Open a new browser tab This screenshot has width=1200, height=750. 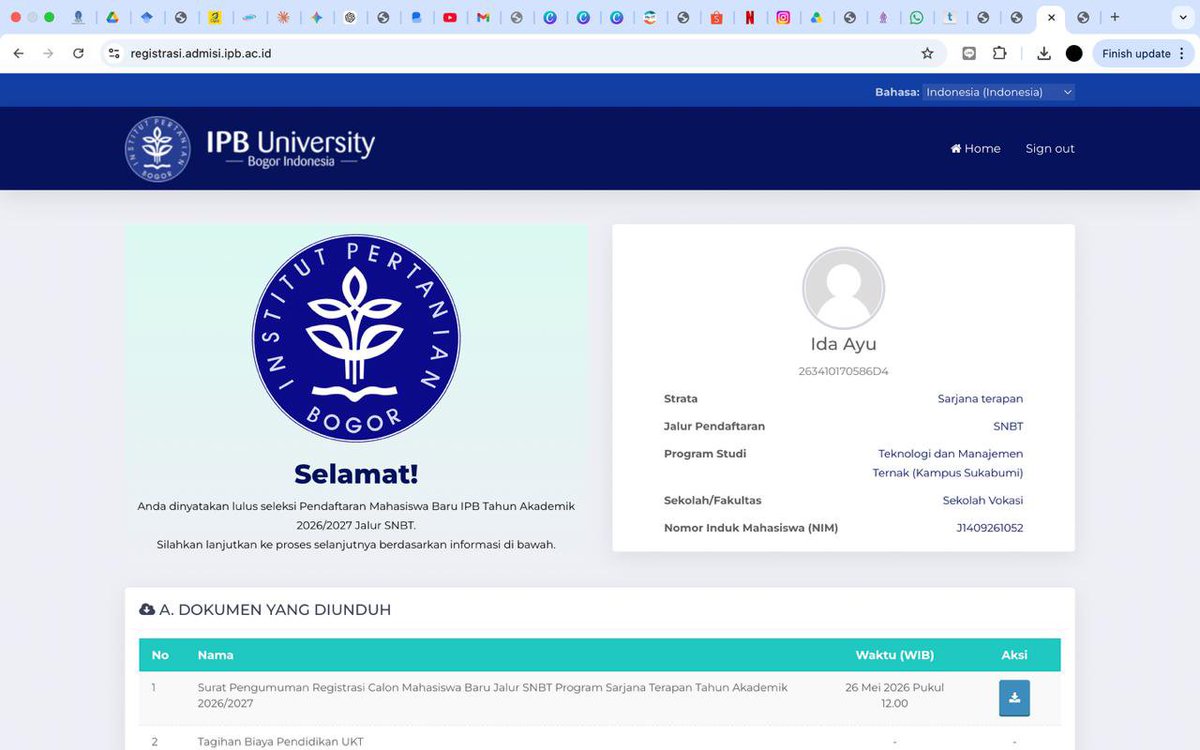coord(1115,17)
